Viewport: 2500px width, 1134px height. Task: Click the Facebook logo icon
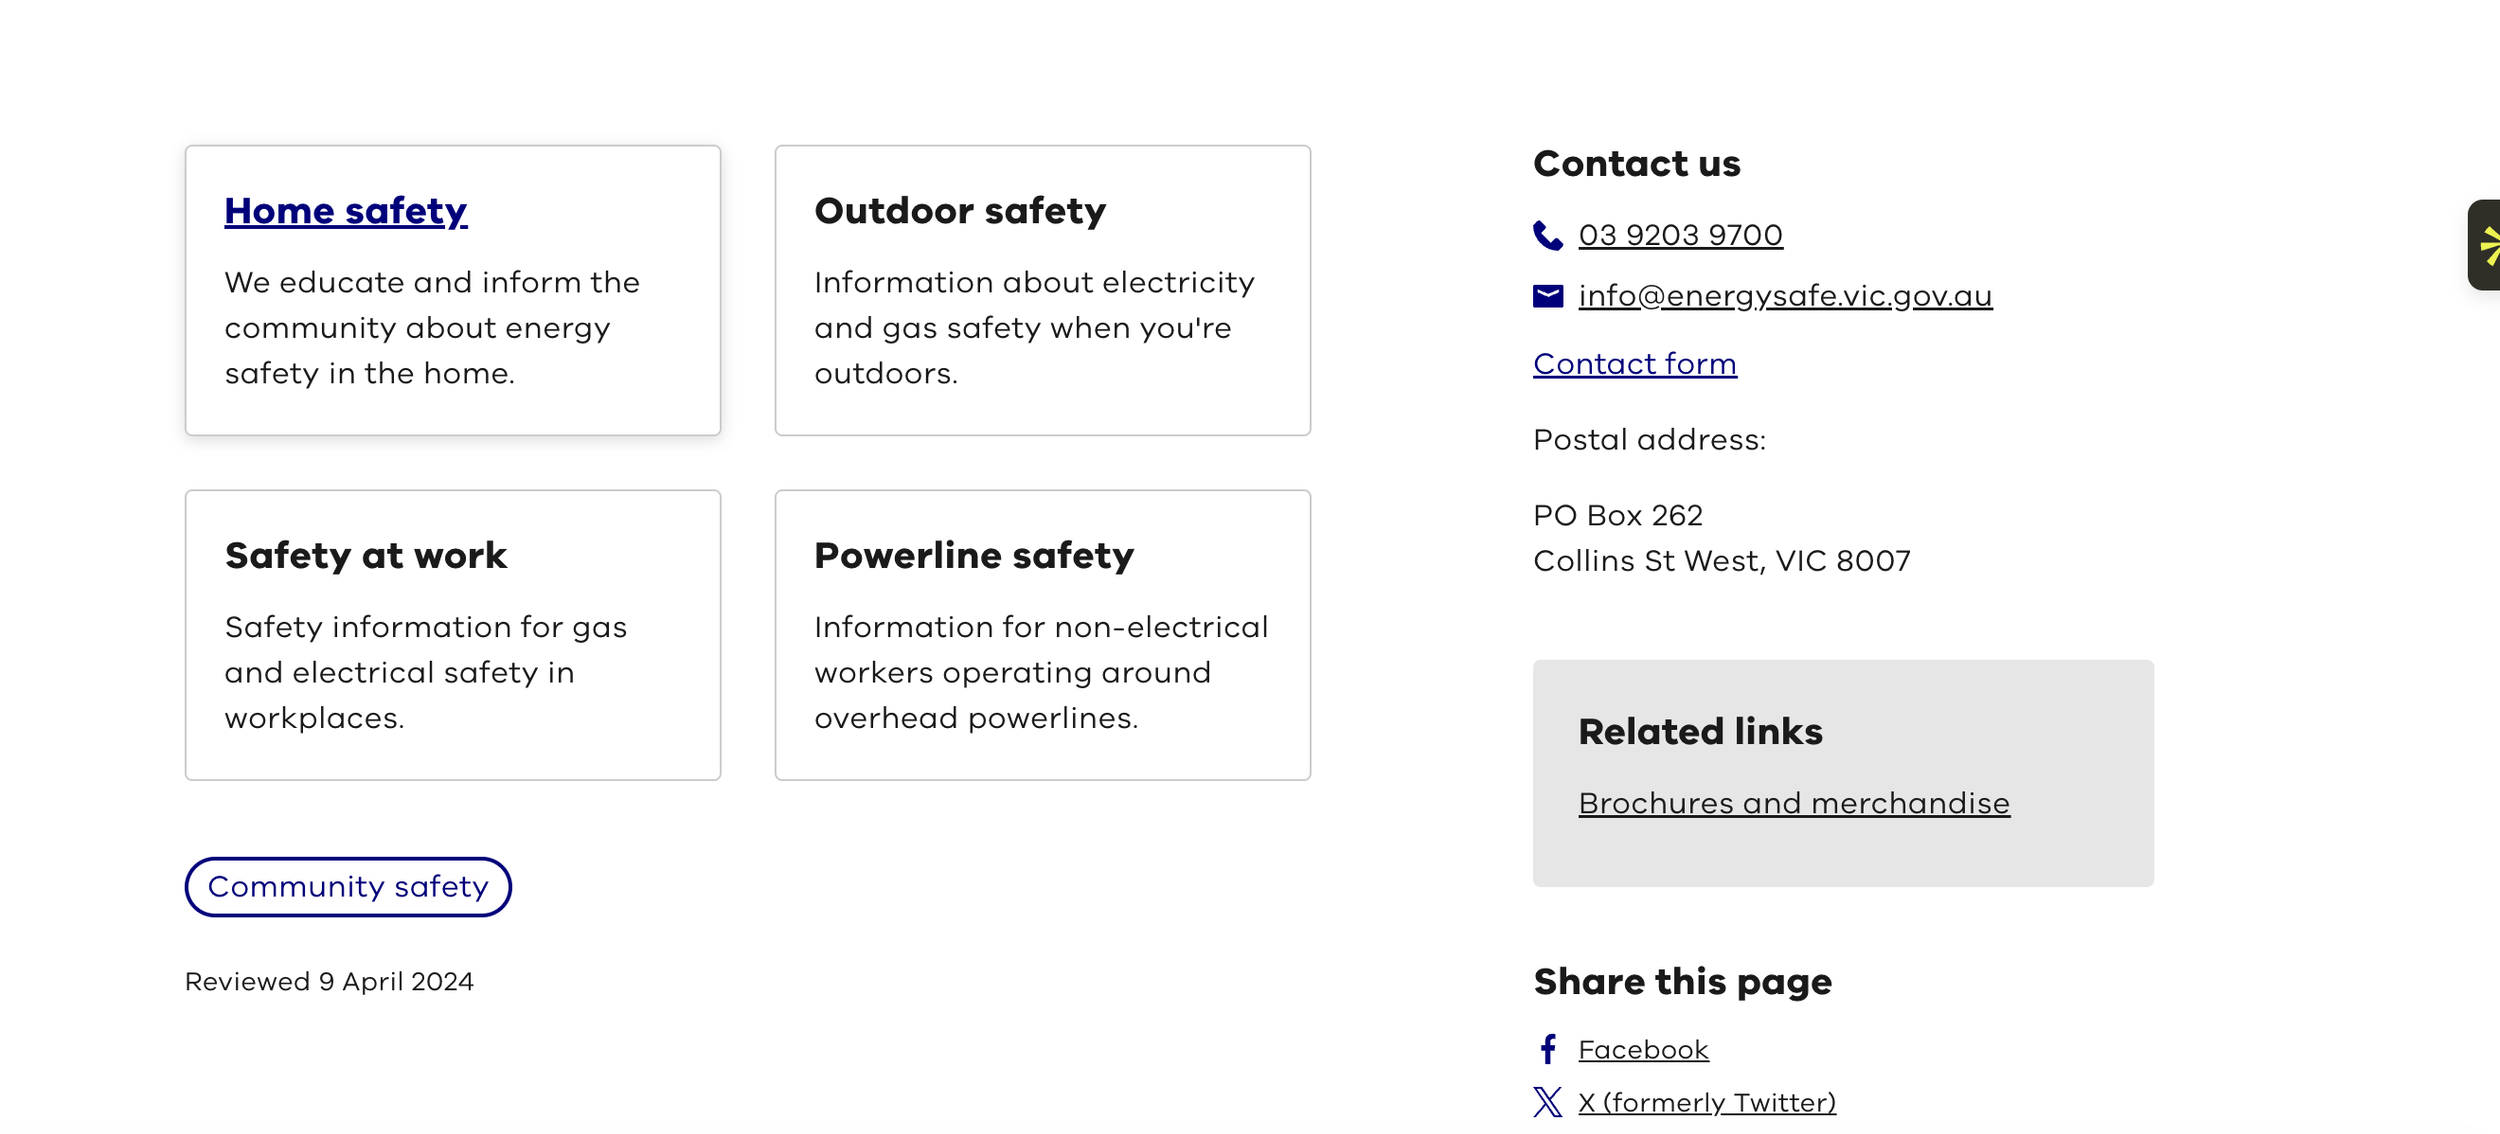pos(1547,1049)
